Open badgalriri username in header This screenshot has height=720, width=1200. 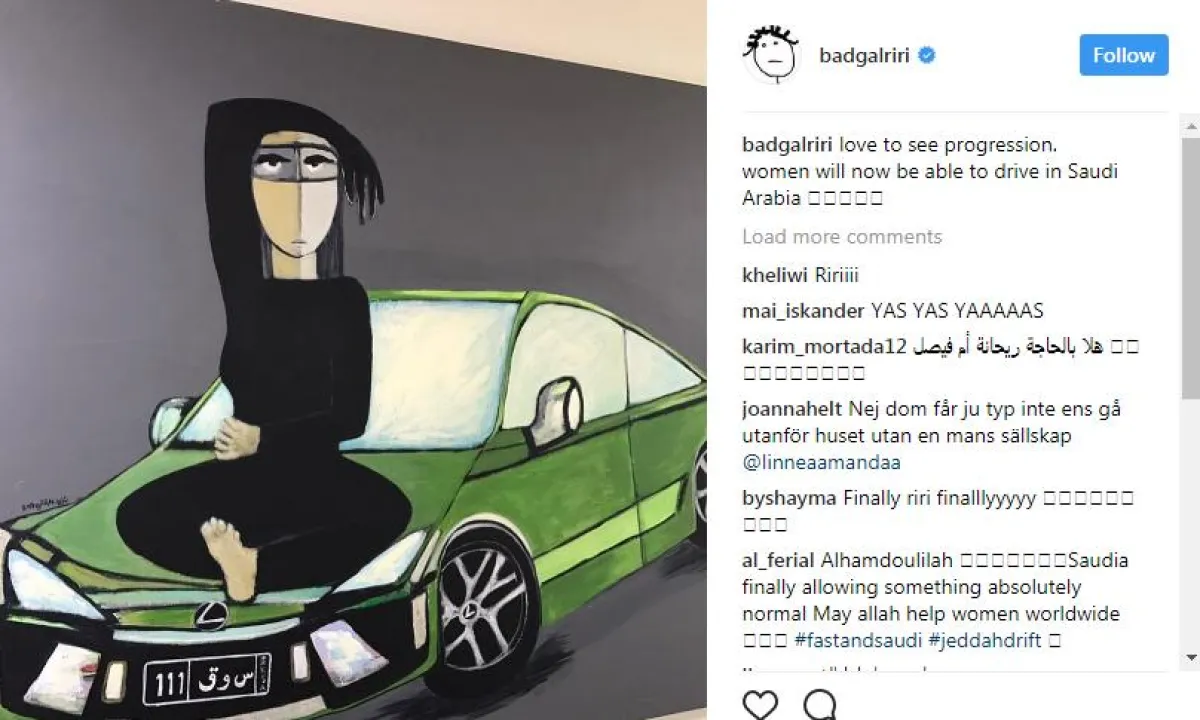click(x=864, y=55)
